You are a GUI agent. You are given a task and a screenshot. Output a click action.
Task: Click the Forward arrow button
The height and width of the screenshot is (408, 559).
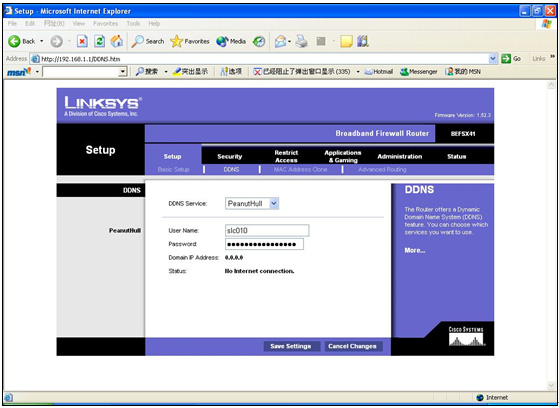[x=56, y=42]
